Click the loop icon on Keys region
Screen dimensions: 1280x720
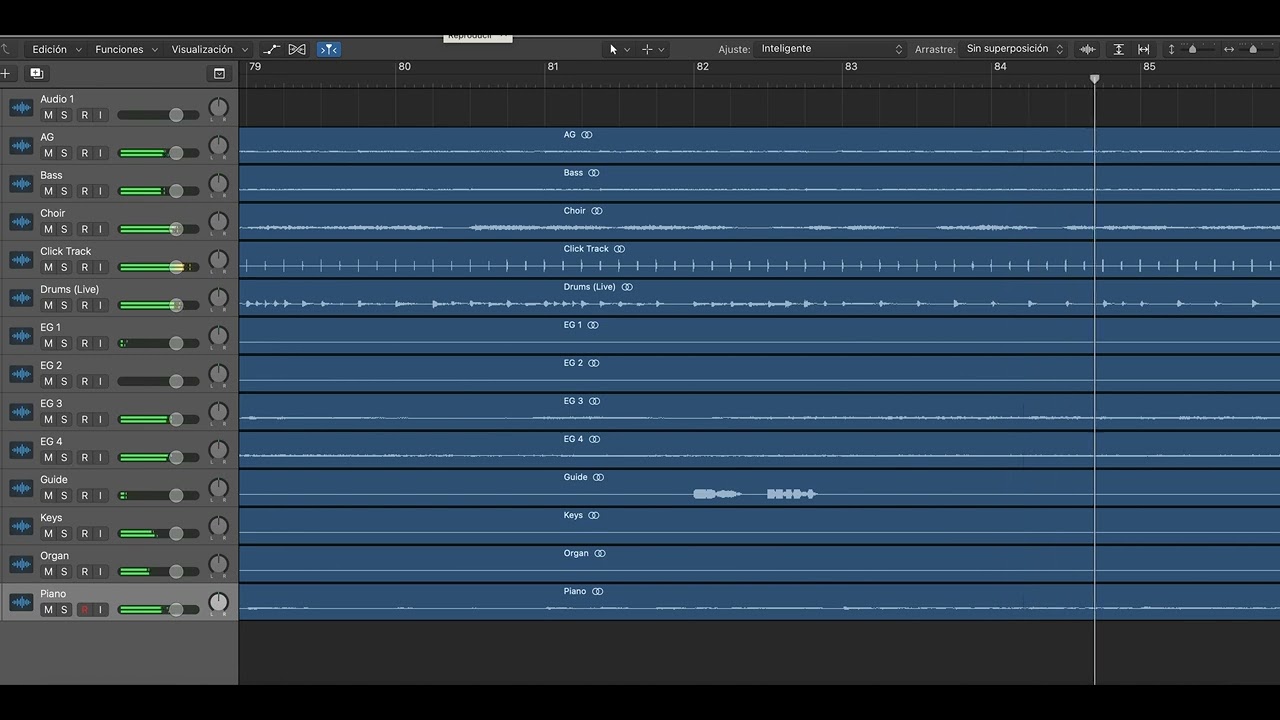[x=594, y=516]
